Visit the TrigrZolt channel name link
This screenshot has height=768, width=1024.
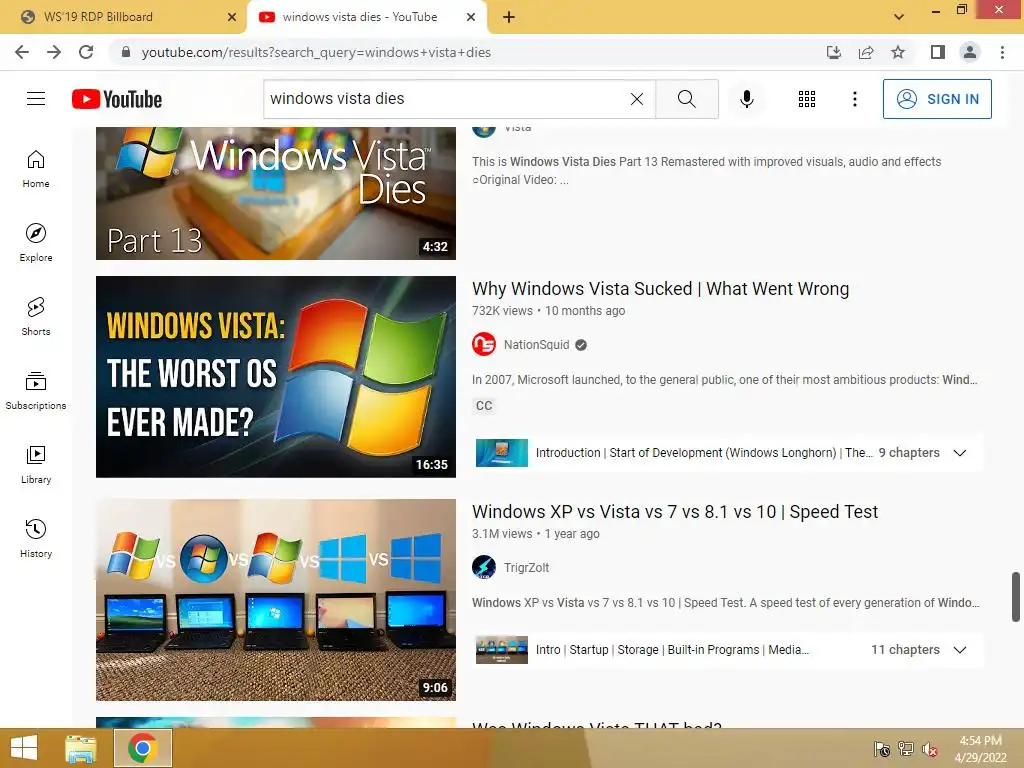[x=526, y=568]
